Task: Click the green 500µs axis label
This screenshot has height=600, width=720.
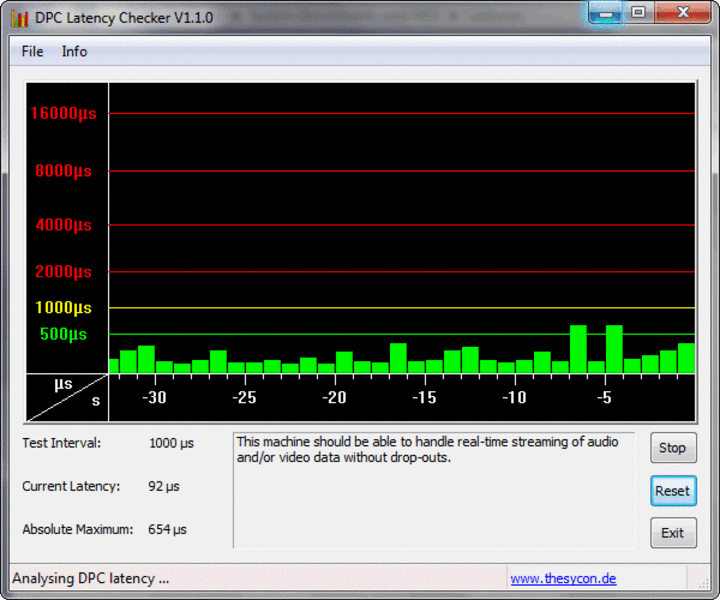Action: [x=63, y=334]
